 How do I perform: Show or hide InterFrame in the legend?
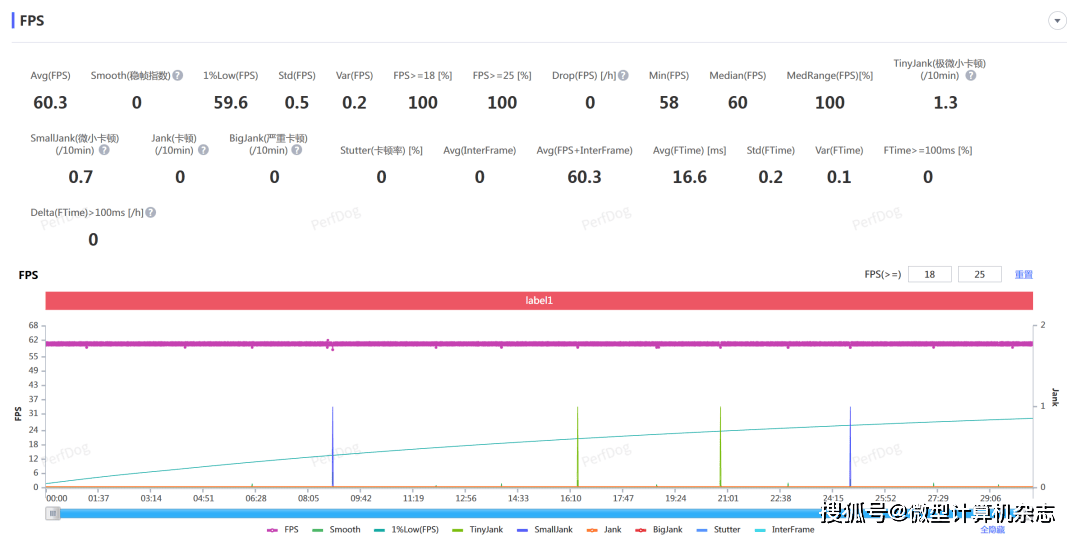click(786, 529)
